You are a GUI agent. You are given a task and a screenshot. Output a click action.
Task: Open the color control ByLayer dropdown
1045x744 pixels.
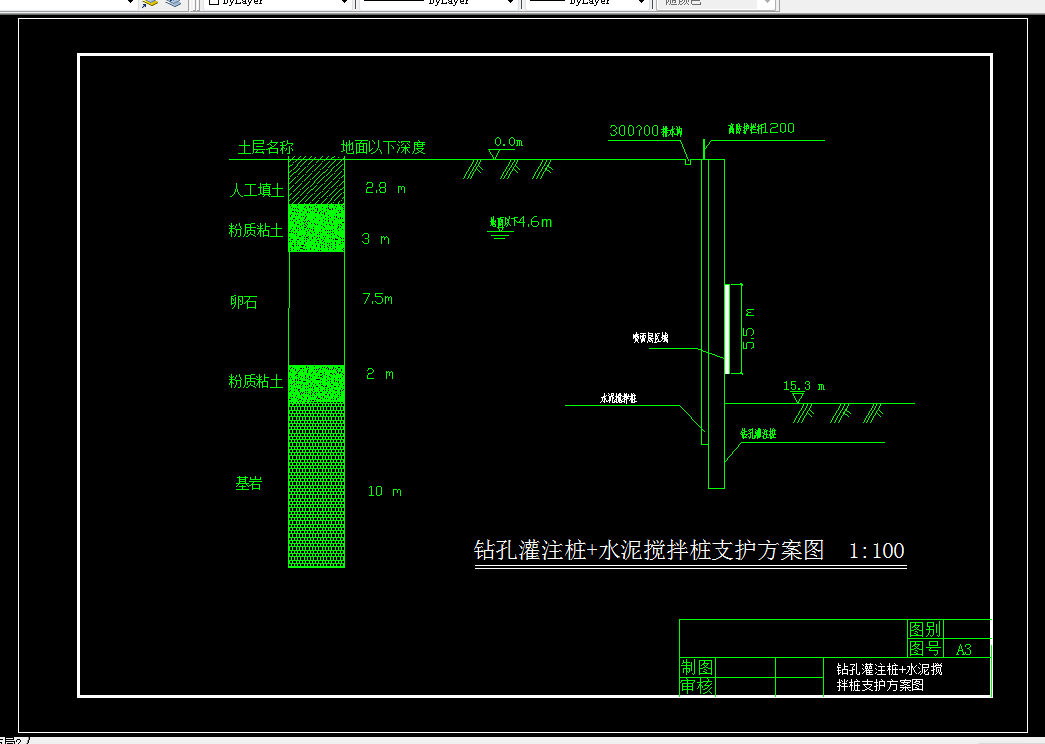click(x=277, y=3)
